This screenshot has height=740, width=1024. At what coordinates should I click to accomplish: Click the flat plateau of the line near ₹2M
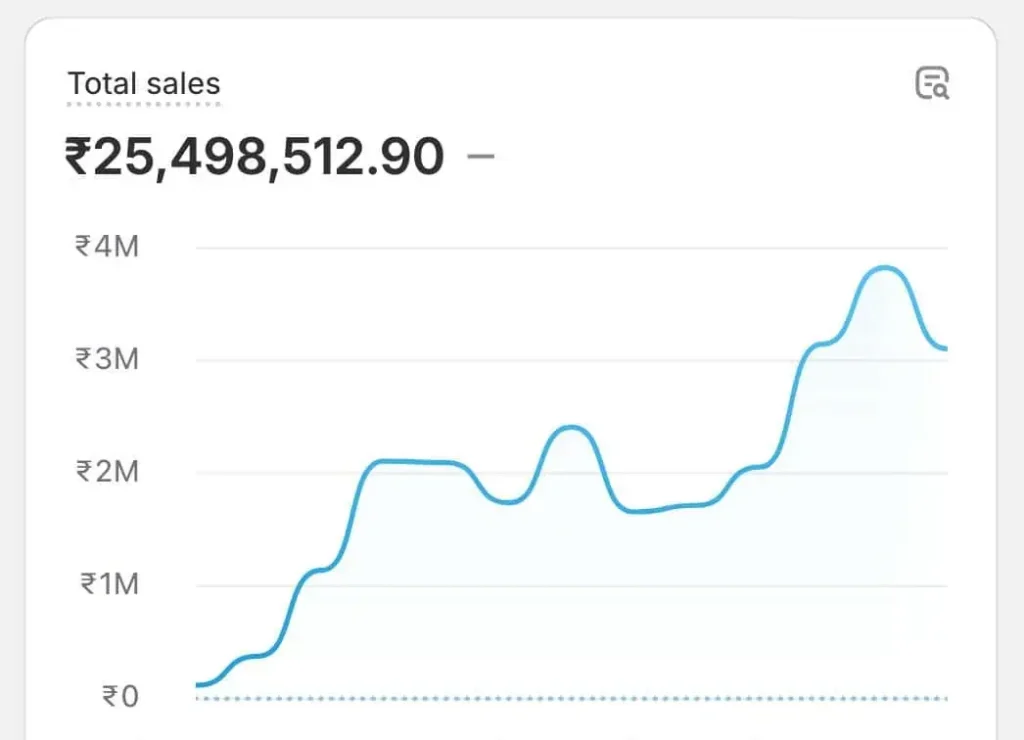tap(410, 462)
